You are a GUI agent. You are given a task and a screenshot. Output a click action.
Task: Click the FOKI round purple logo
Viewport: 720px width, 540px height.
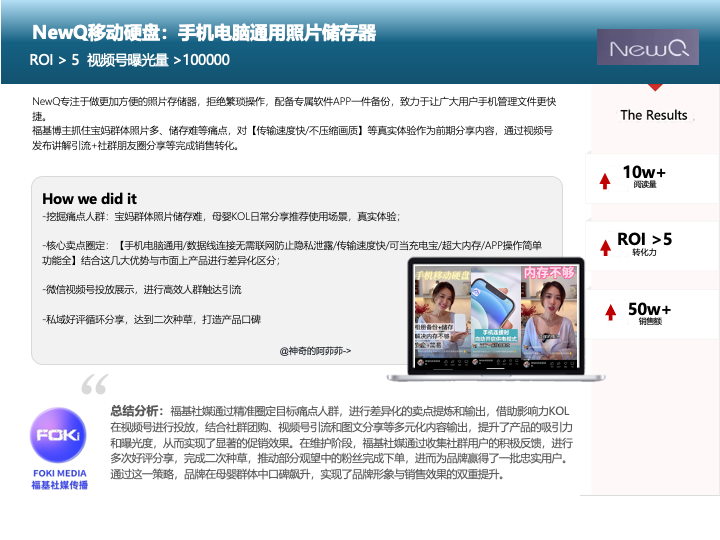coord(58,435)
